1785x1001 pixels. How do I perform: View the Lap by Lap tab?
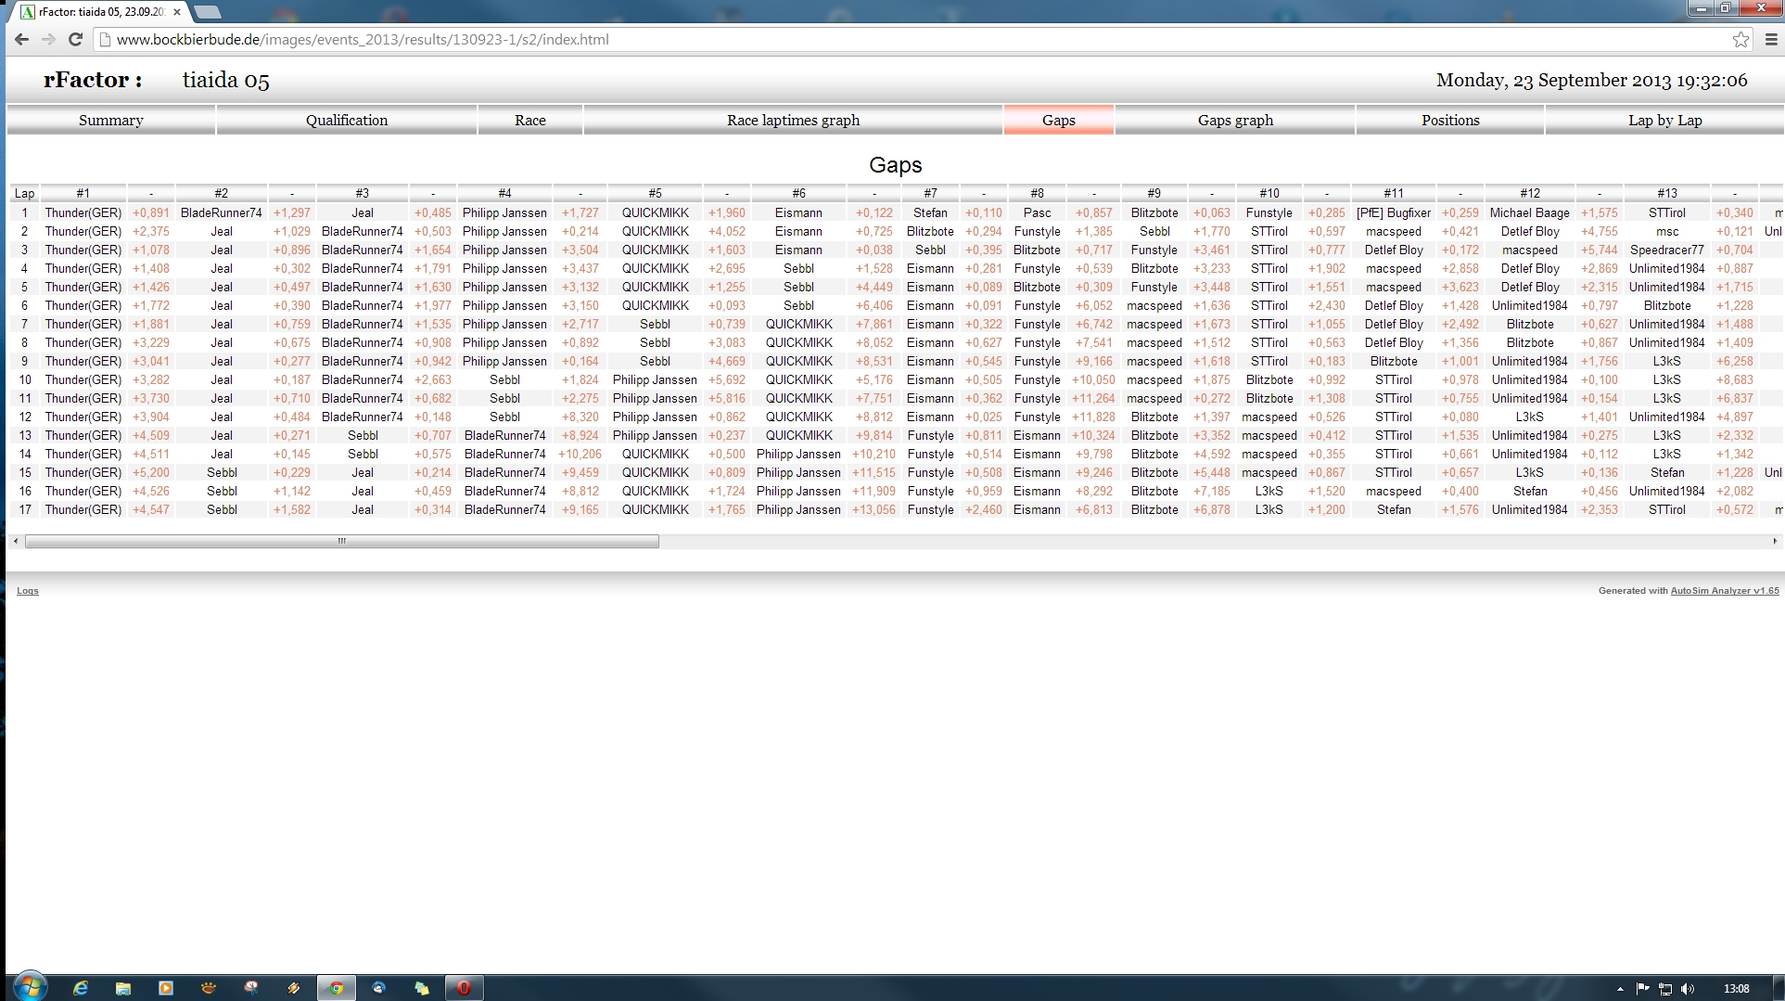[x=1664, y=120]
